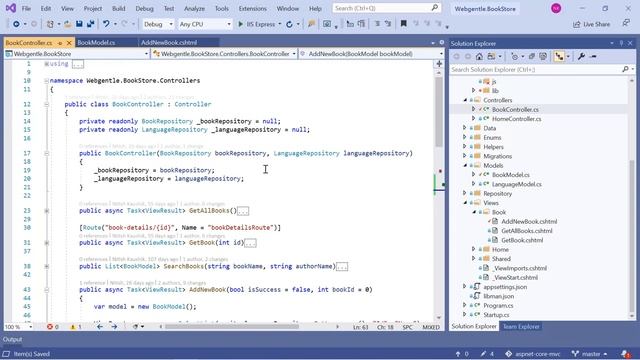The width and height of the screenshot is (640, 360).
Task: Open the Output panel tab
Action: [12, 340]
